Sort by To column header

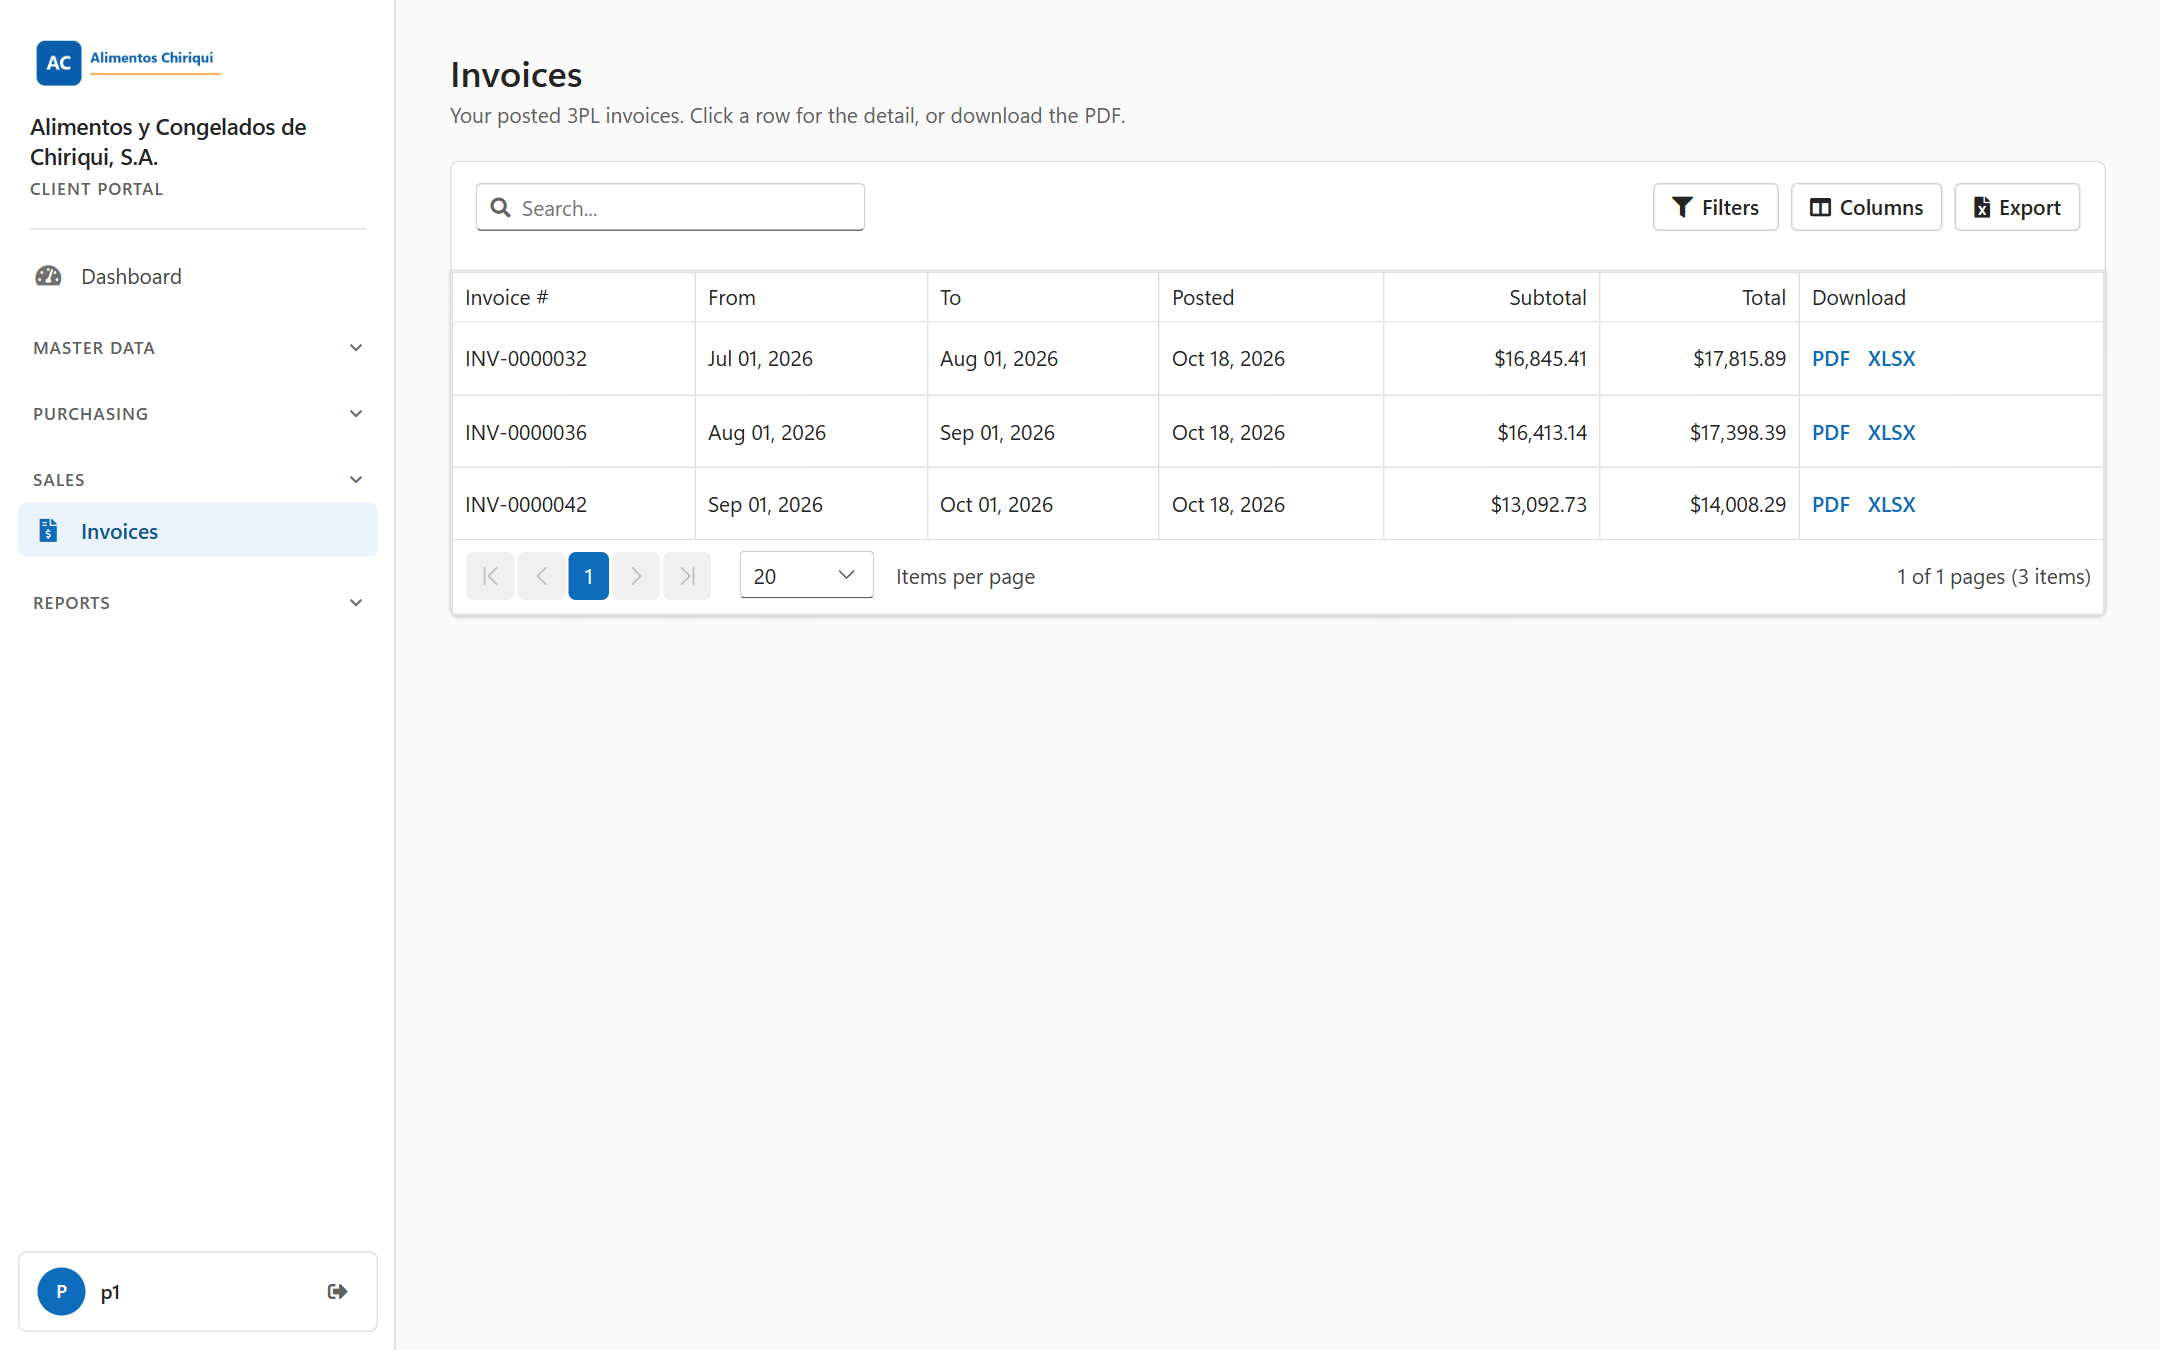[1043, 297]
